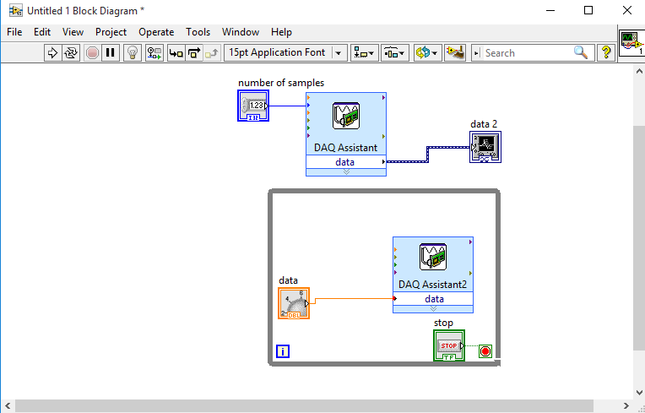Open the Align Objects dropdown
This screenshot has height=413, width=645.
pyautogui.click(x=364, y=53)
